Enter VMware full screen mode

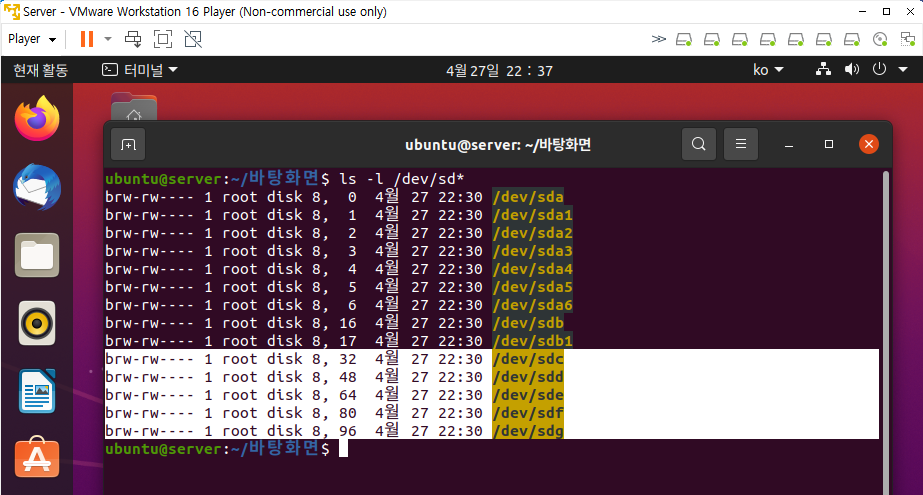pos(163,39)
